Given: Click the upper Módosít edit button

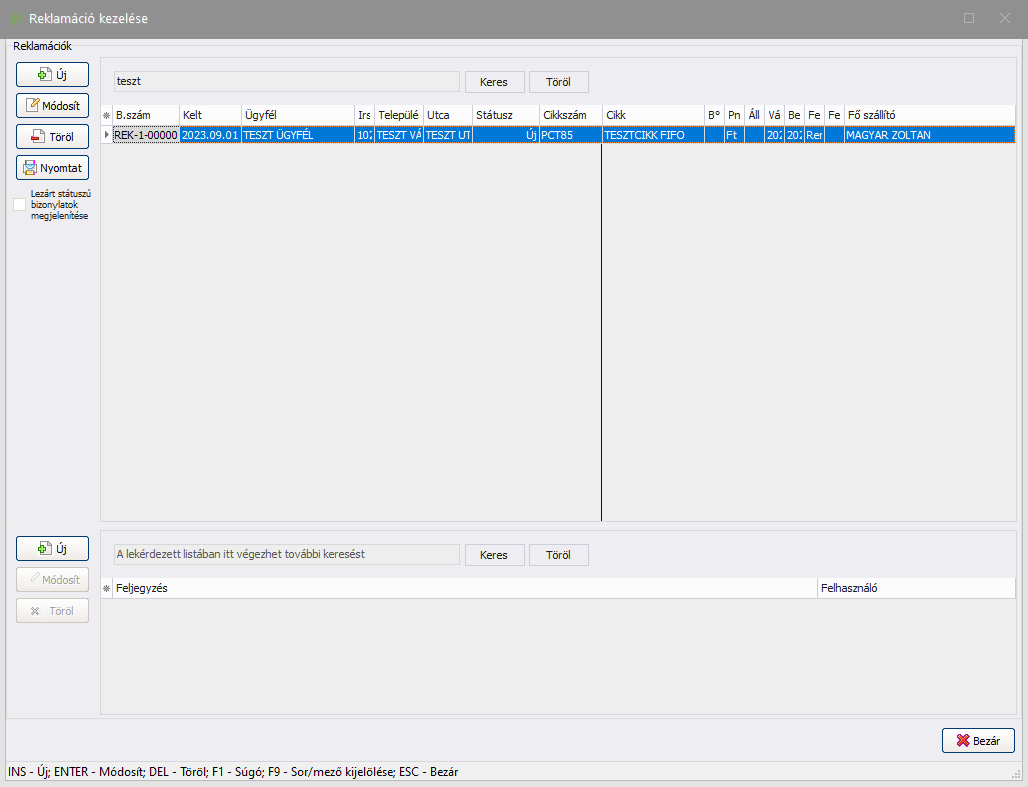Looking at the screenshot, I should pyautogui.click(x=52, y=105).
